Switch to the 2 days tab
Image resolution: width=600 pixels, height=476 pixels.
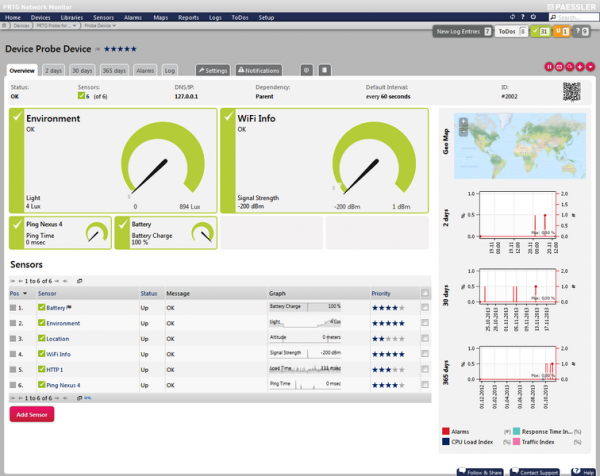[x=53, y=71]
